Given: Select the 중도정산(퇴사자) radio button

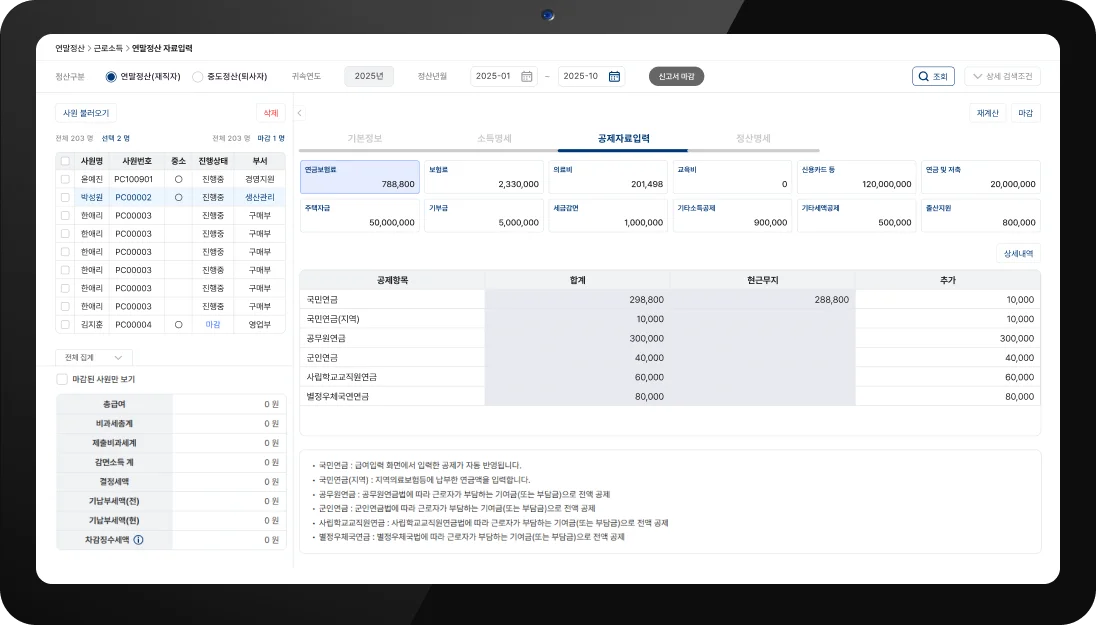Looking at the screenshot, I should 197,76.
